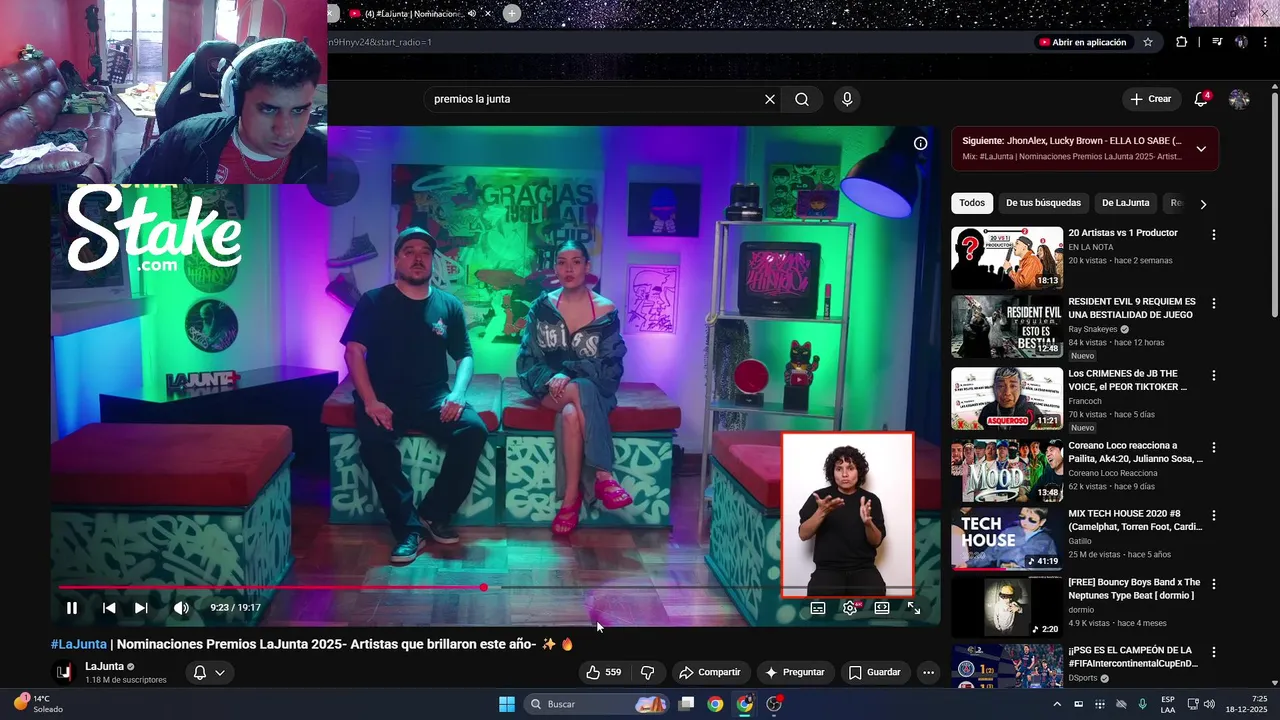Screen dimensions: 1280x720
Task: Expand the Siguiente mix playlist panel
Action: [x=1201, y=148]
